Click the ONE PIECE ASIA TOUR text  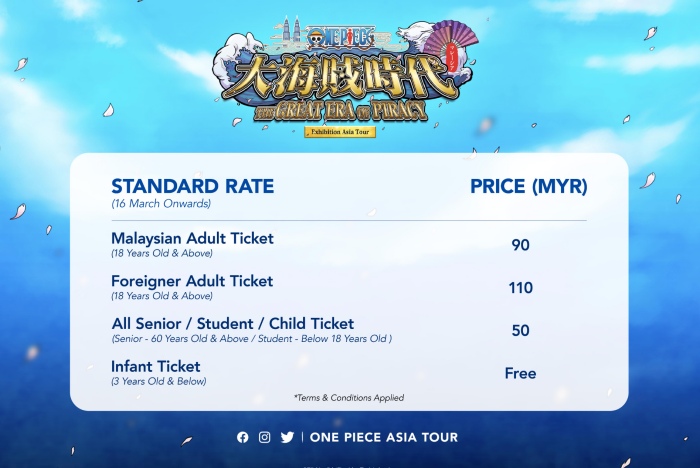pos(384,437)
